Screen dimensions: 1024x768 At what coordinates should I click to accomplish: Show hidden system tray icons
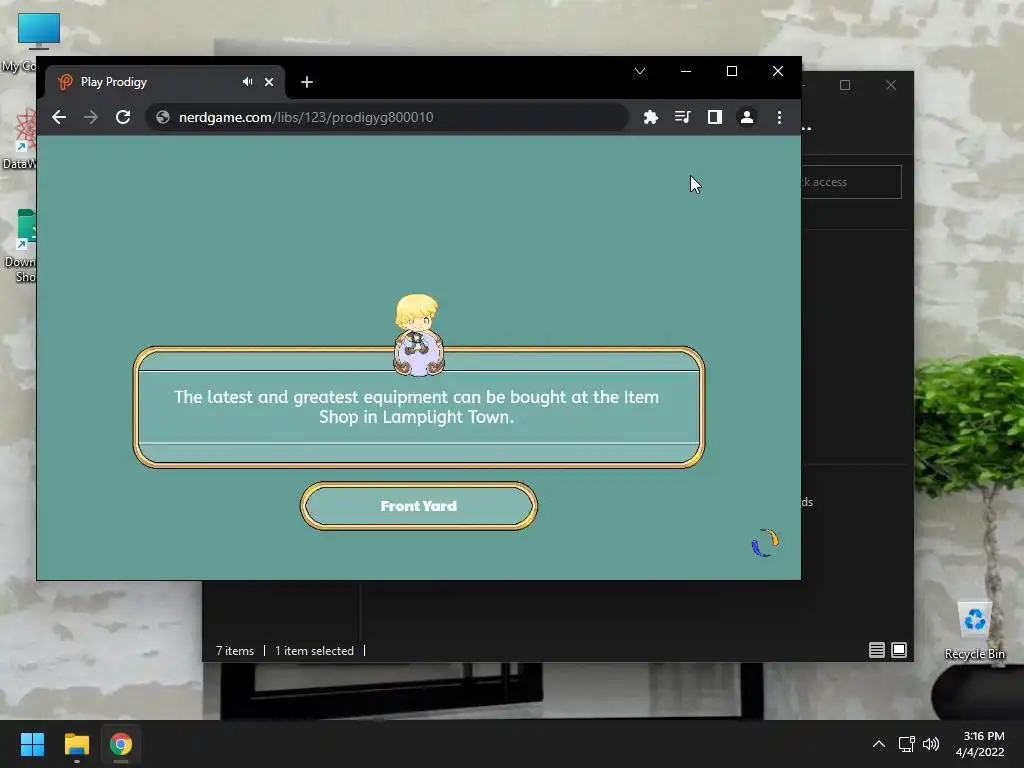point(879,744)
